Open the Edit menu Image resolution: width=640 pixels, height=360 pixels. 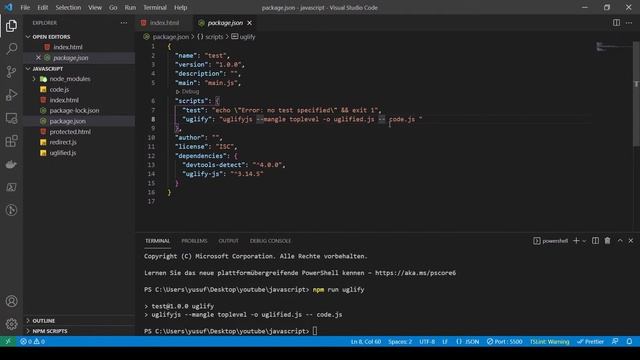click(42, 7)
